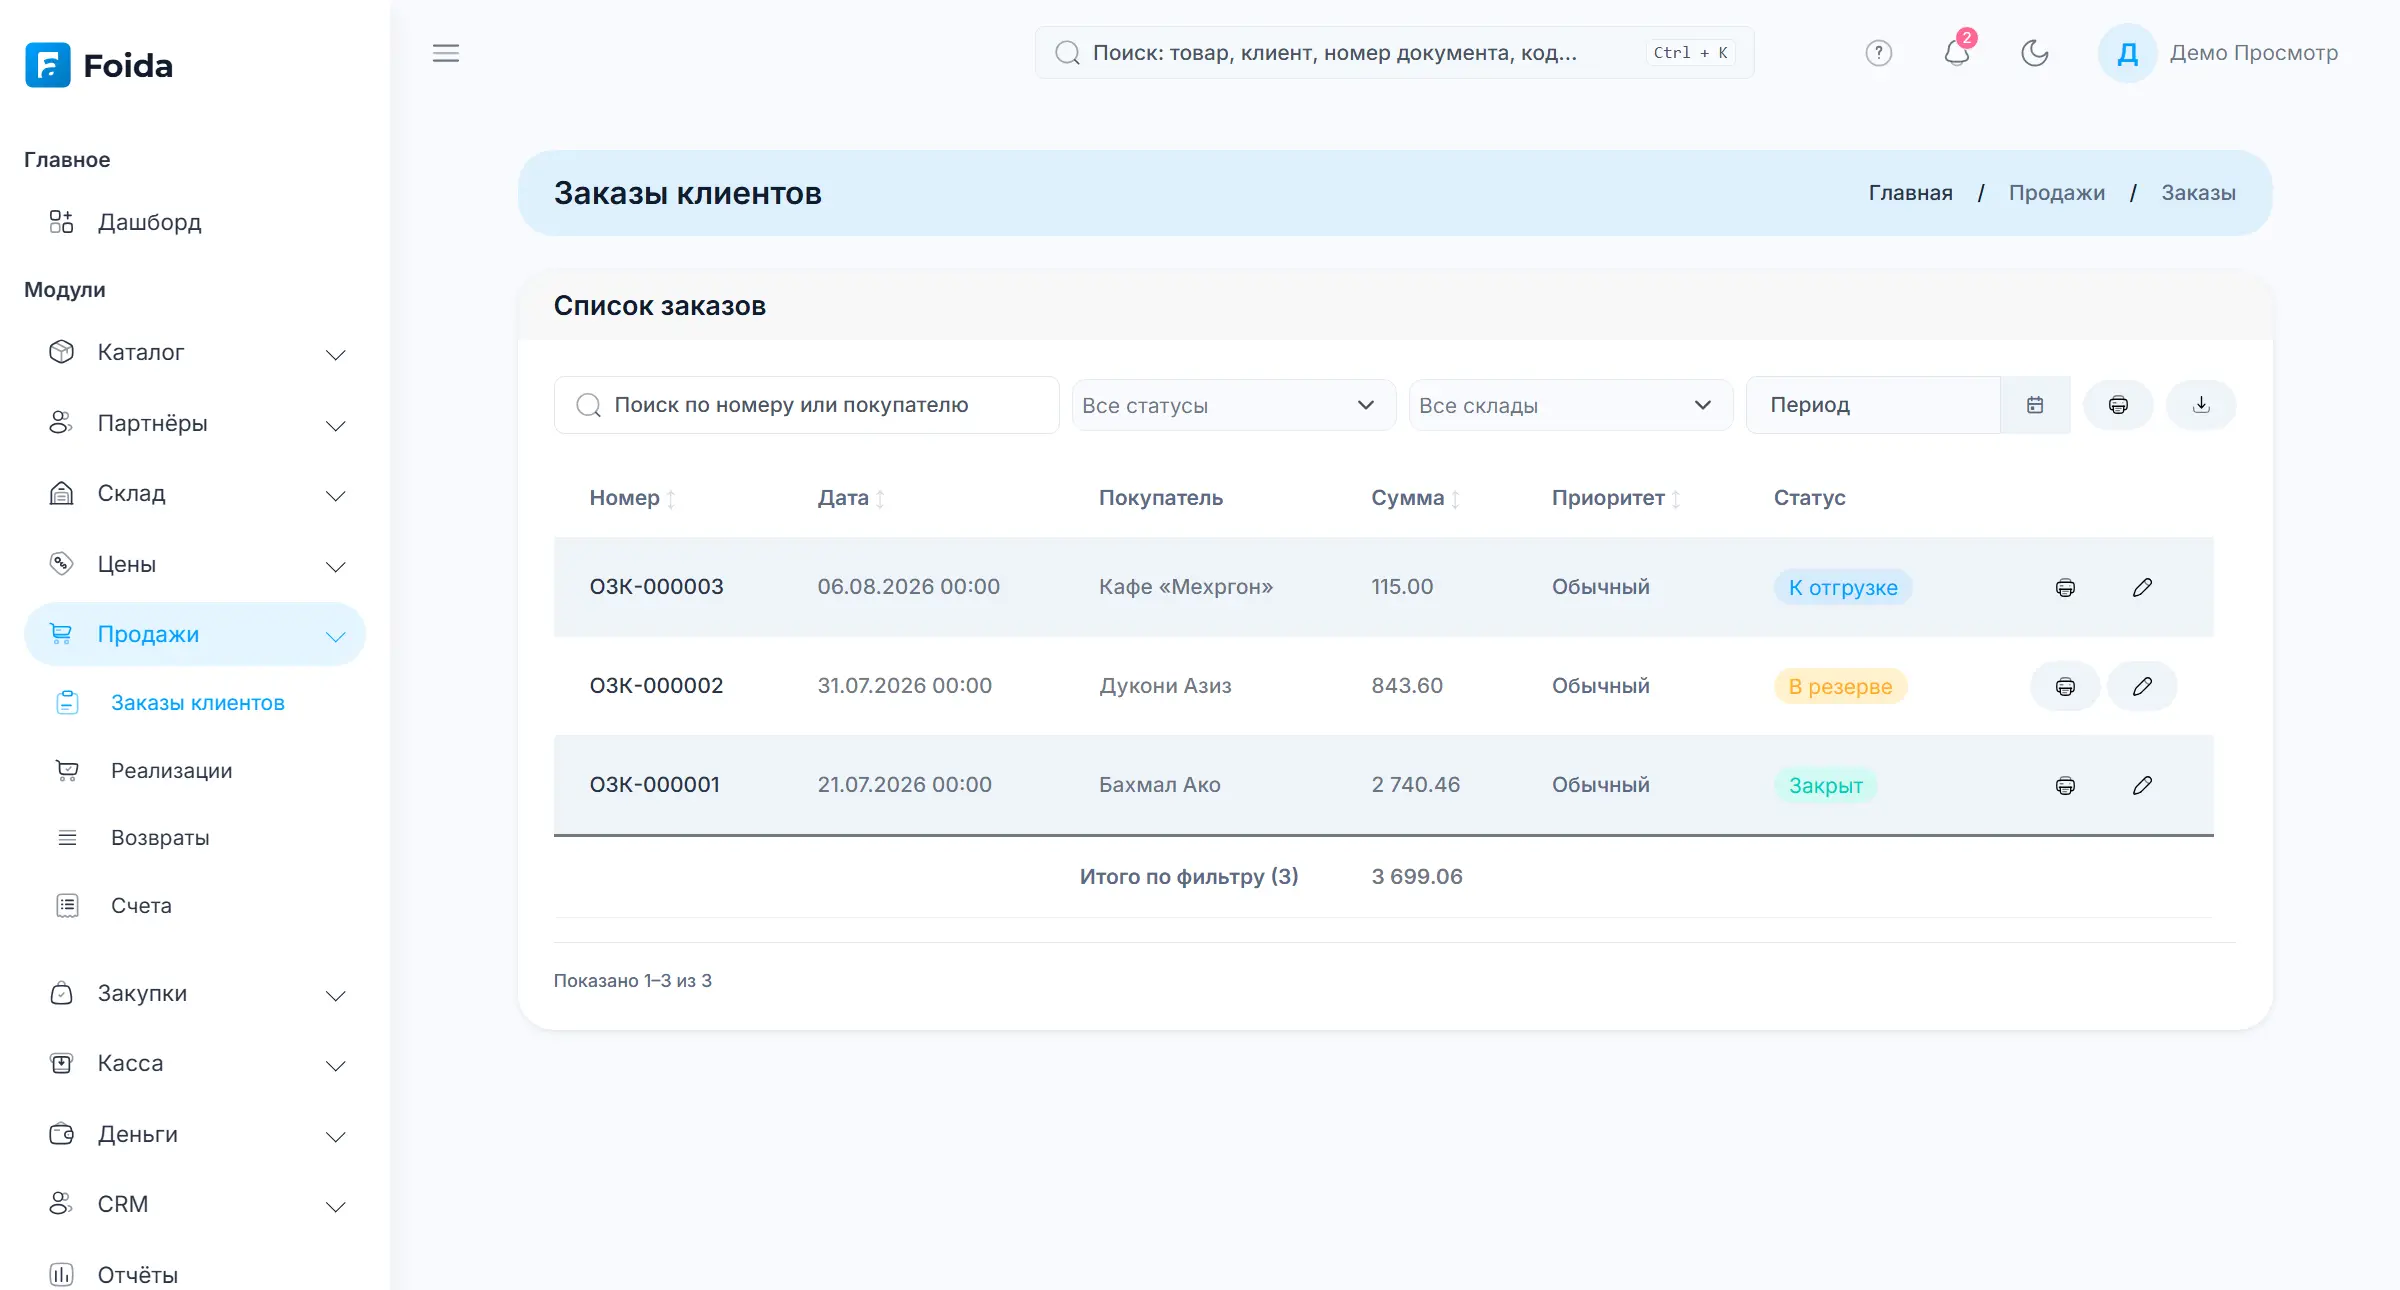The image size is (2400, 1290).
Task: Open the notifications bell
Action: (1957, 53)
